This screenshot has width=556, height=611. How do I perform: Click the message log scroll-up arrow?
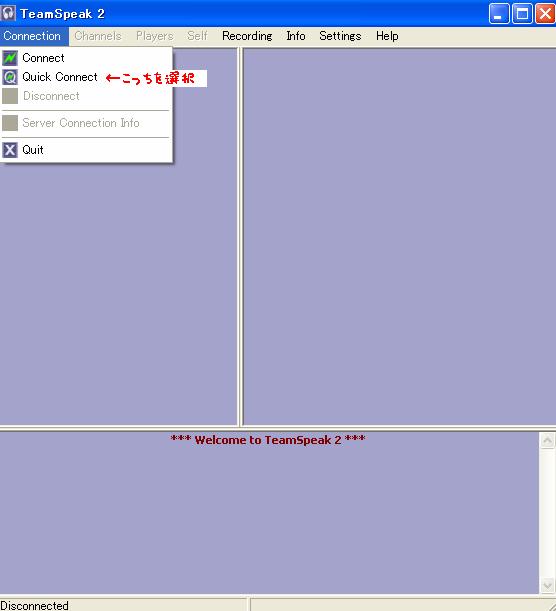(547, 441)
